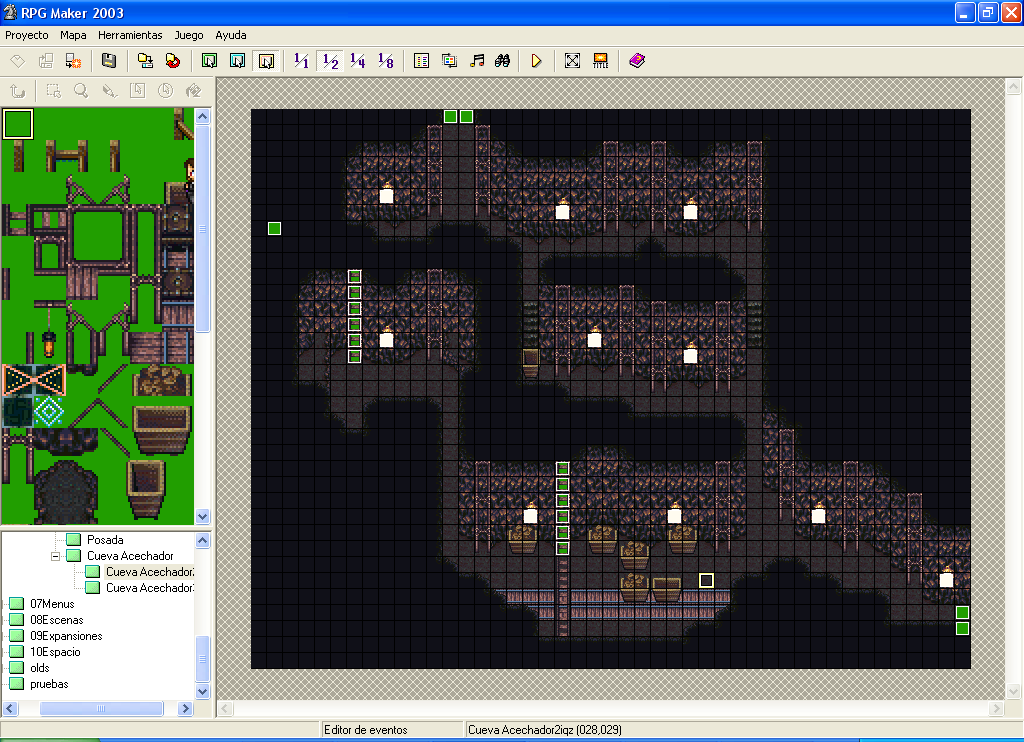Click the Undo arrow icon
This screenshot has height=742, width=1024.
pyautogui.click(x=18, y=91)
